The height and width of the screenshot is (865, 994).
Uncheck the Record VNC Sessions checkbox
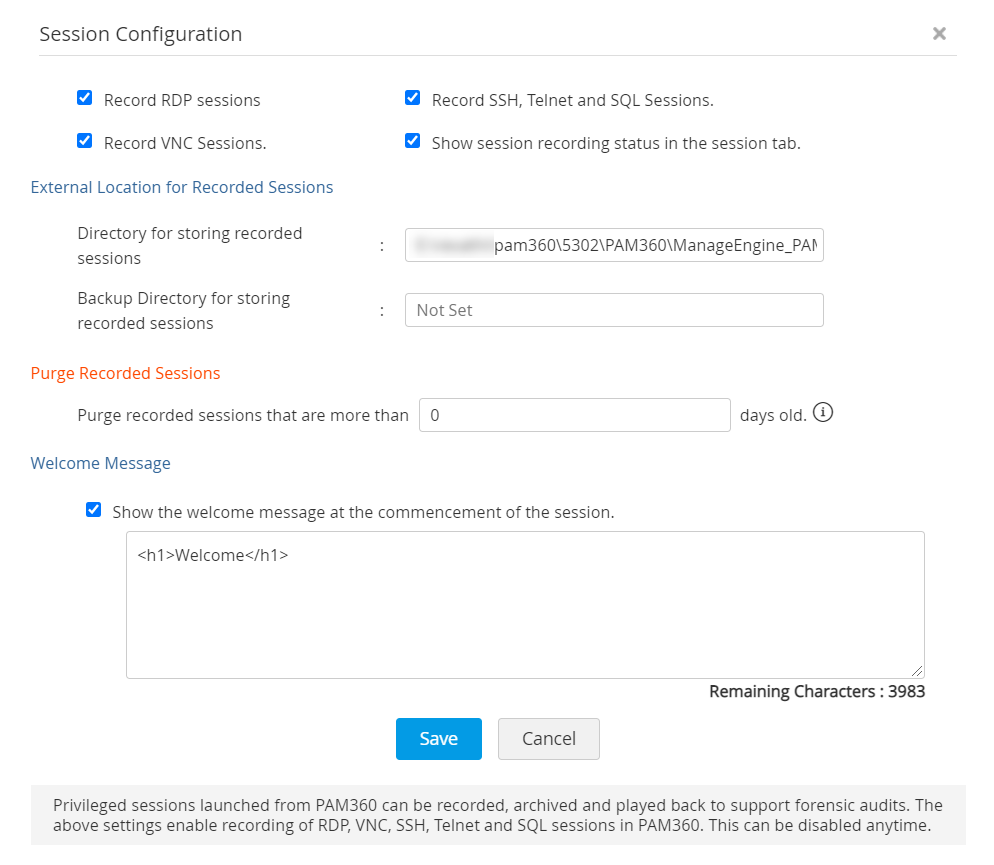coord(85,142)
